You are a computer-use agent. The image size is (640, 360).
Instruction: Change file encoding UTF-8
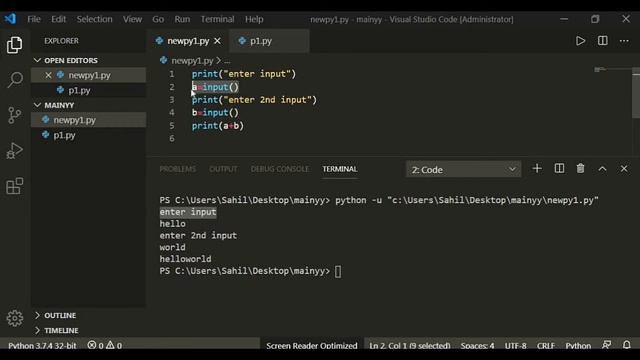(x=516, y=345)
